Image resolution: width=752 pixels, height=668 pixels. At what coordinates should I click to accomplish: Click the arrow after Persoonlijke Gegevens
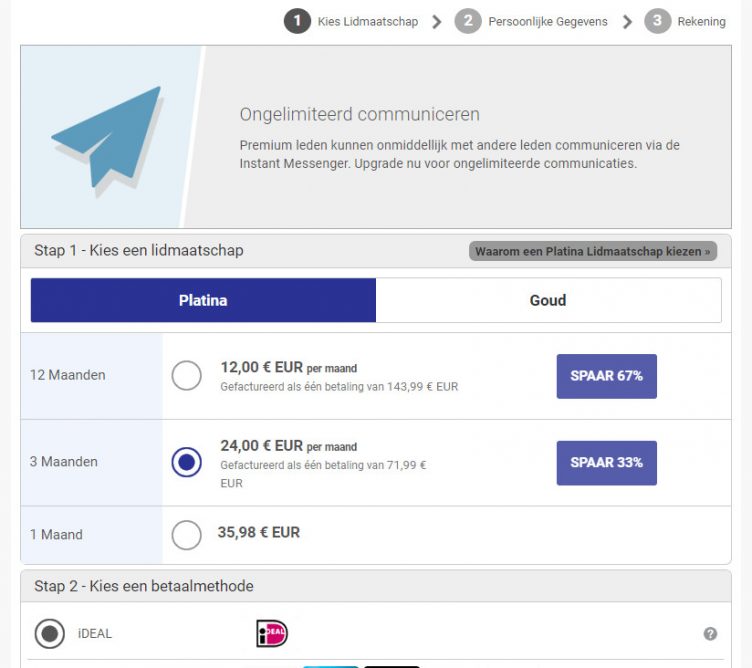pos(627,22)
